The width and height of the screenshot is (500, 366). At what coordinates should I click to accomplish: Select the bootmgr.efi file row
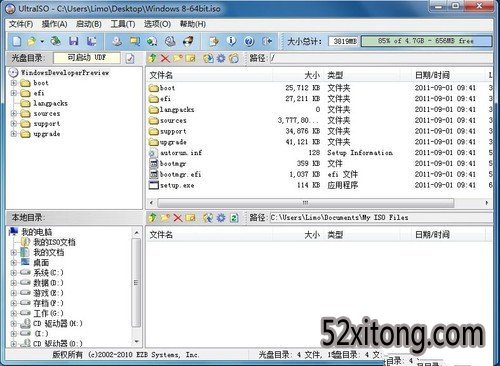click(319, 174)
